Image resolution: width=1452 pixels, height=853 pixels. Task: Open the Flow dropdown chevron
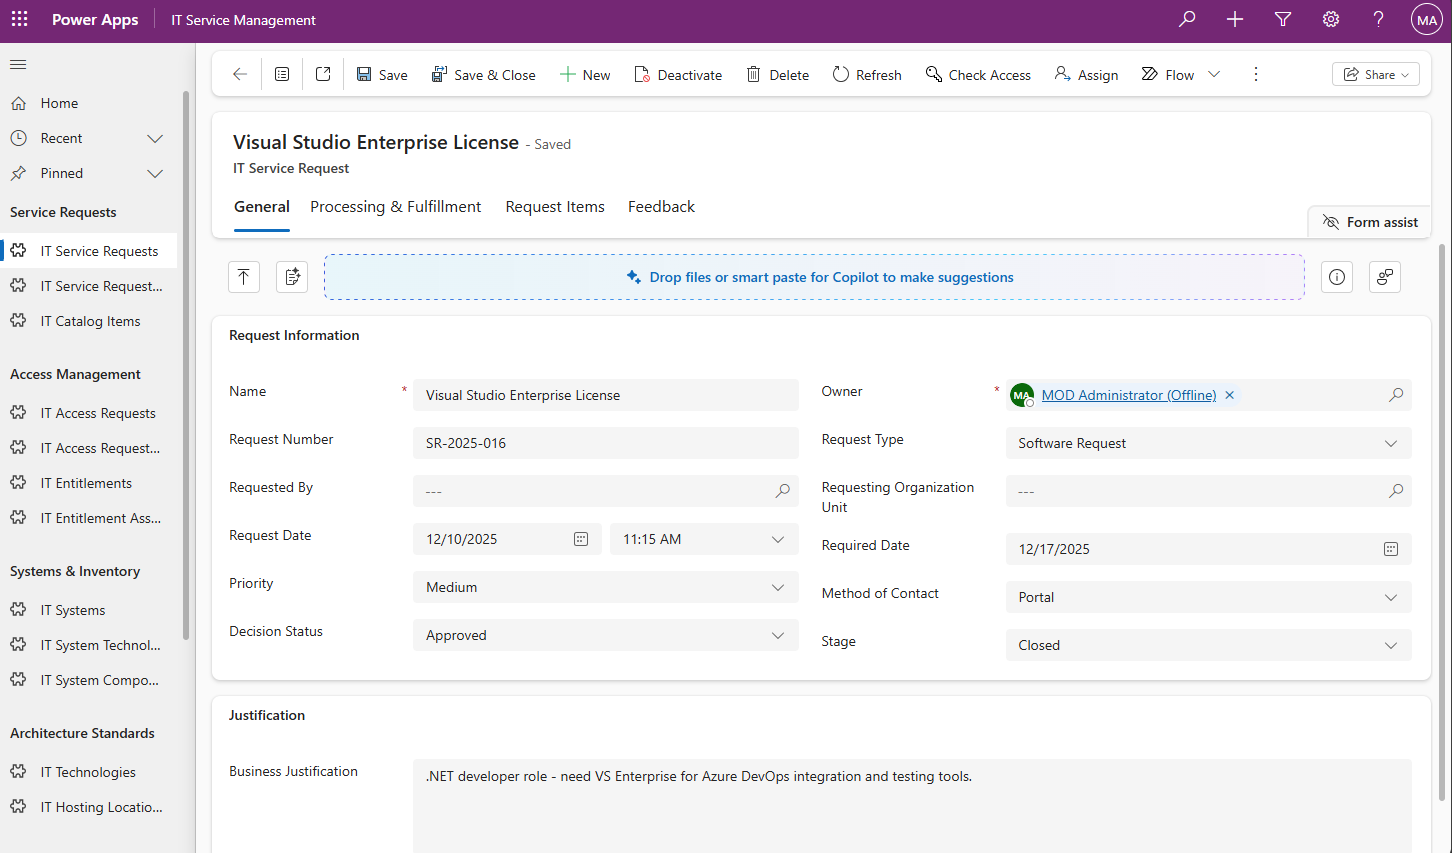pyautogui.click(x=1214, y=74)
